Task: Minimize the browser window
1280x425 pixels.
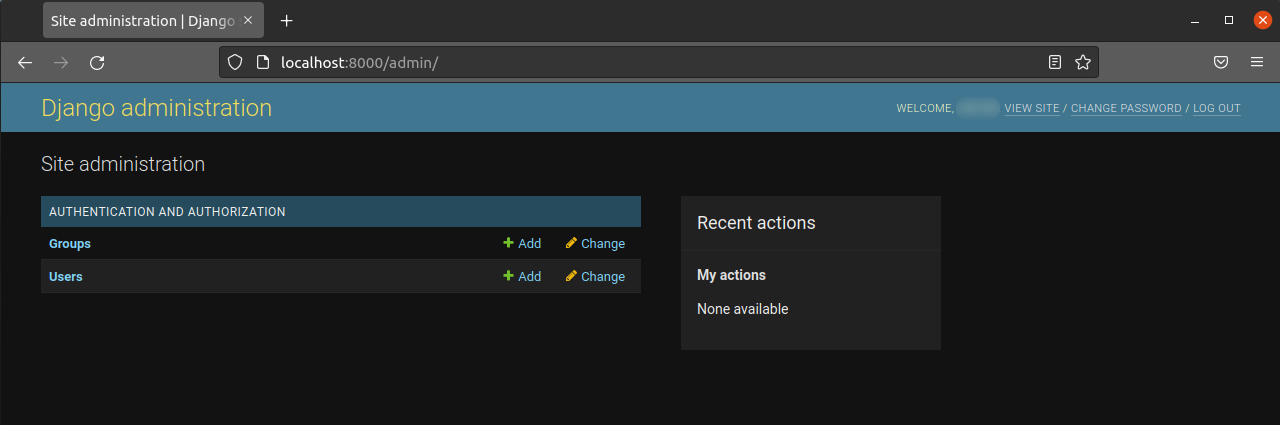Action: [x=1195, y=20]
